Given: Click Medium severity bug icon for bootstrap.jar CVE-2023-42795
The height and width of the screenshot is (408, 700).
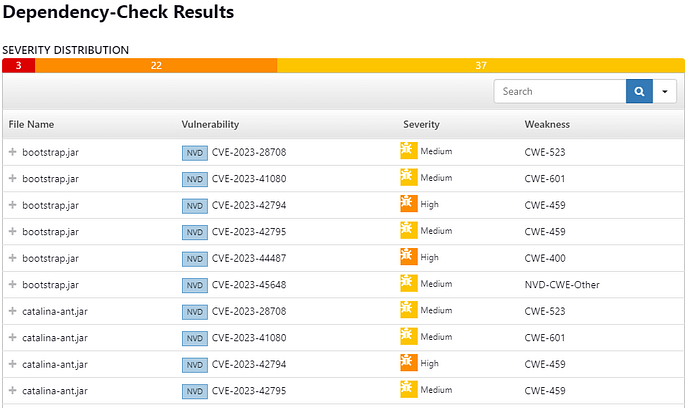Looking at the screenshot, I should (408, 230).
